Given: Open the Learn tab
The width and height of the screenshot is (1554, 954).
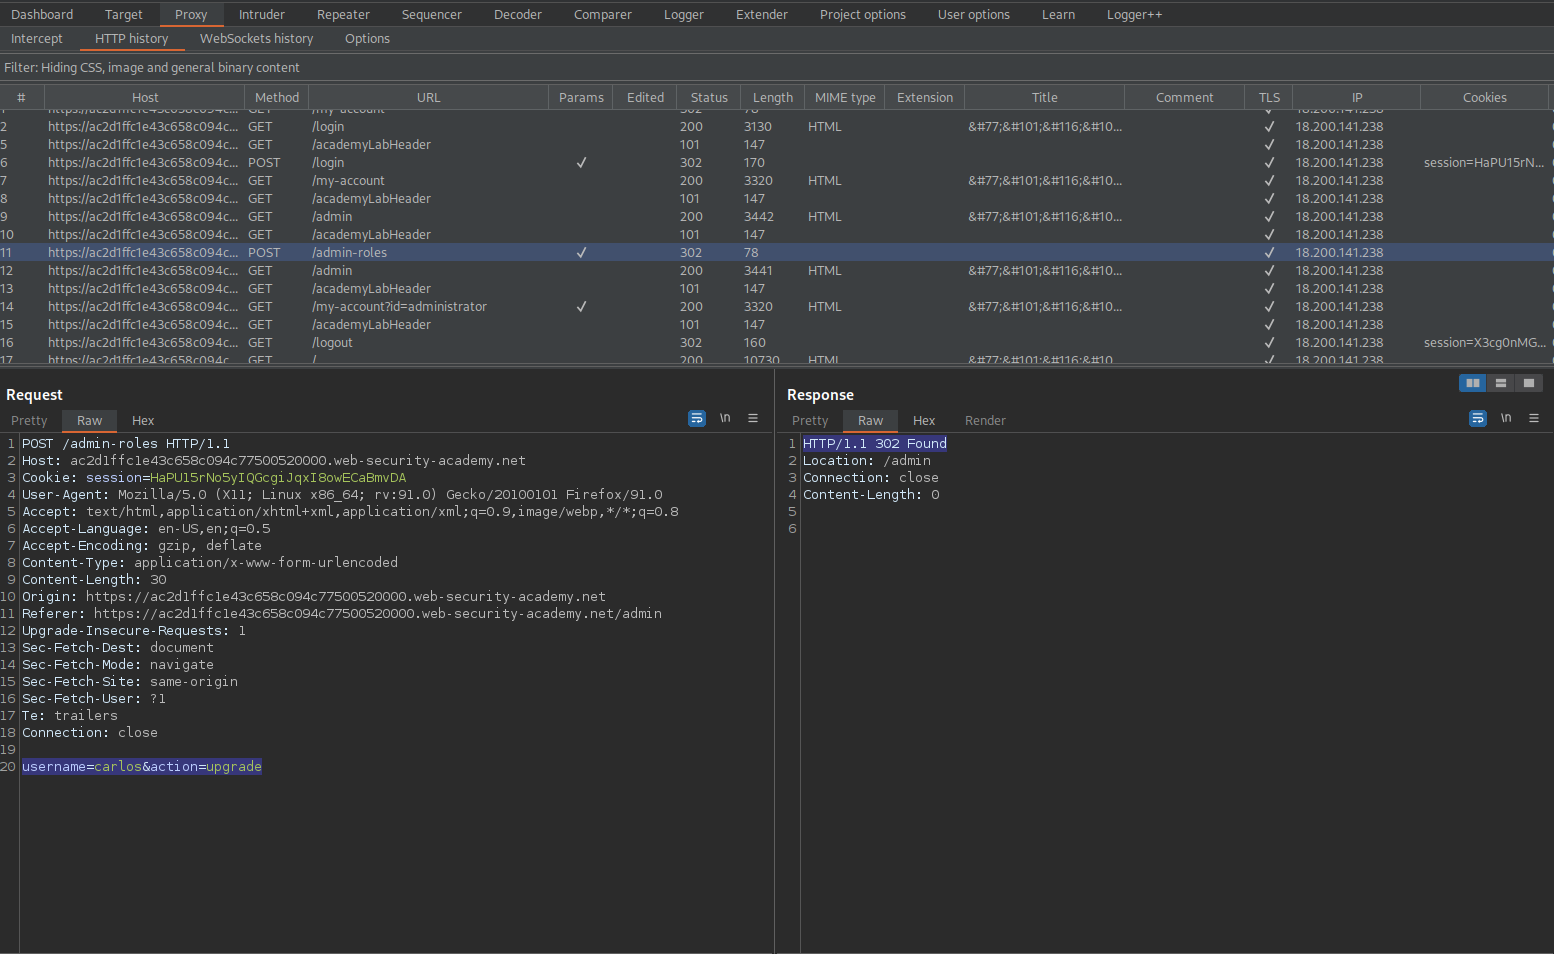Looking at the screenshot, I should tap(1059, 14).
